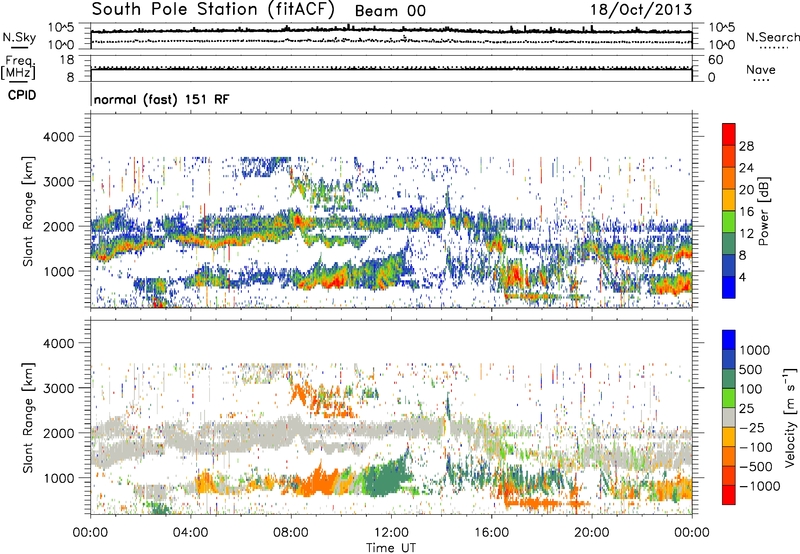Screen dimensions: 800x554
Task: Click the Power scale tick label "20"
Action: point(746,190)
